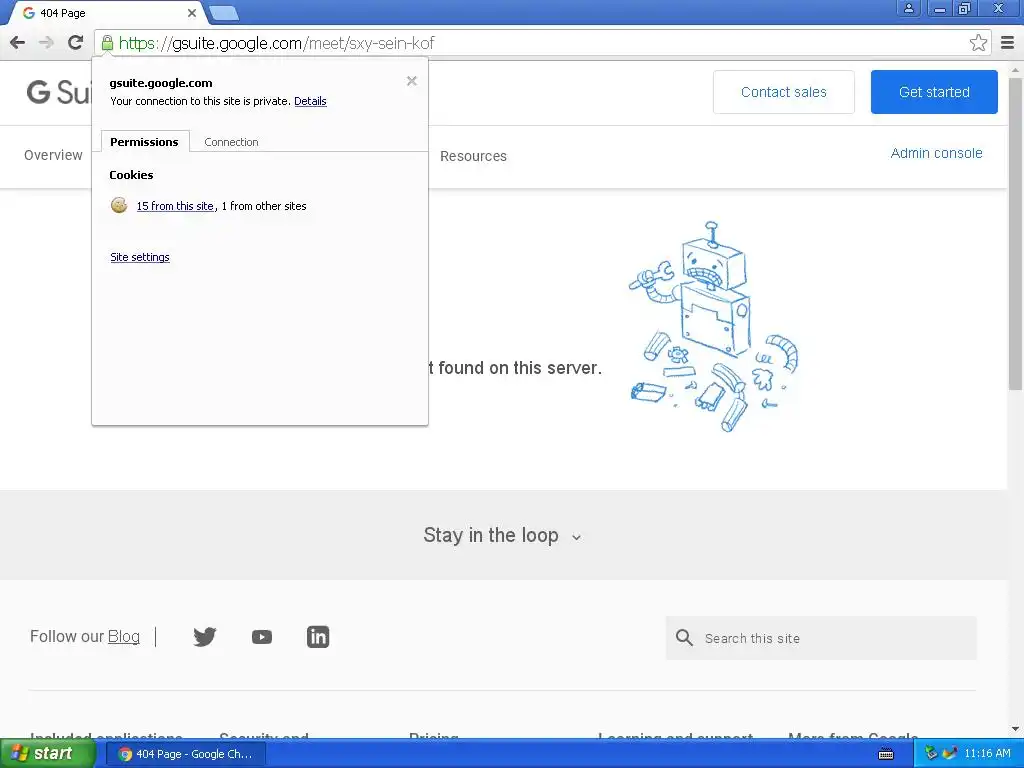Open the Twitter social icon

click(204, 637)
